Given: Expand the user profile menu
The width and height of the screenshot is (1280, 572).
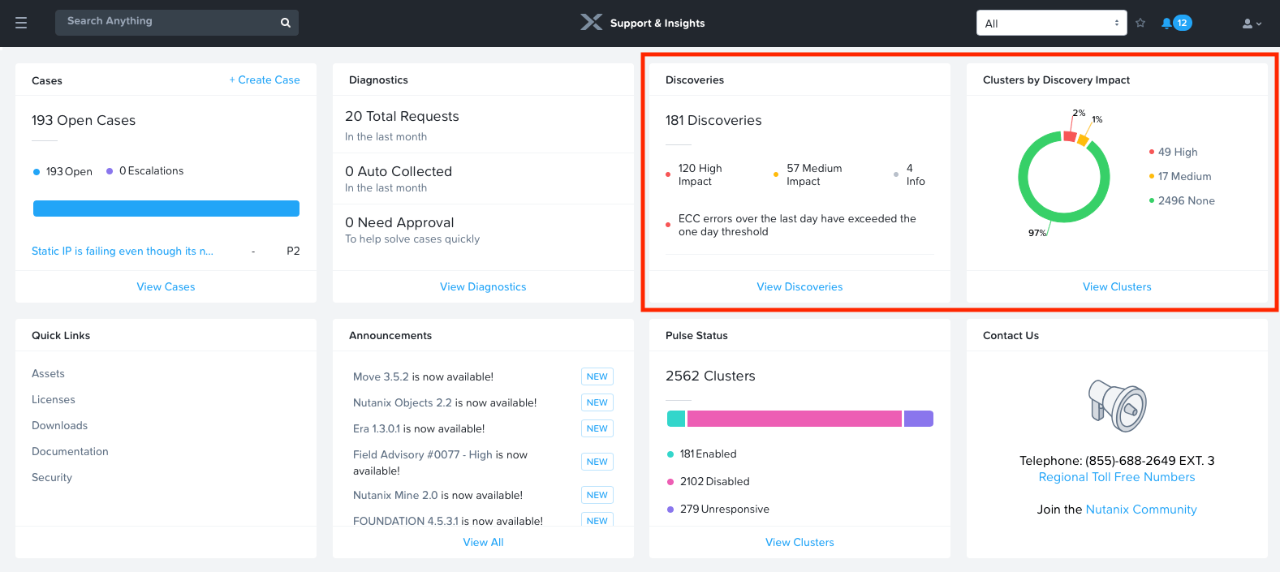Looking at the screenshot, I should (x=1251, y=23).
